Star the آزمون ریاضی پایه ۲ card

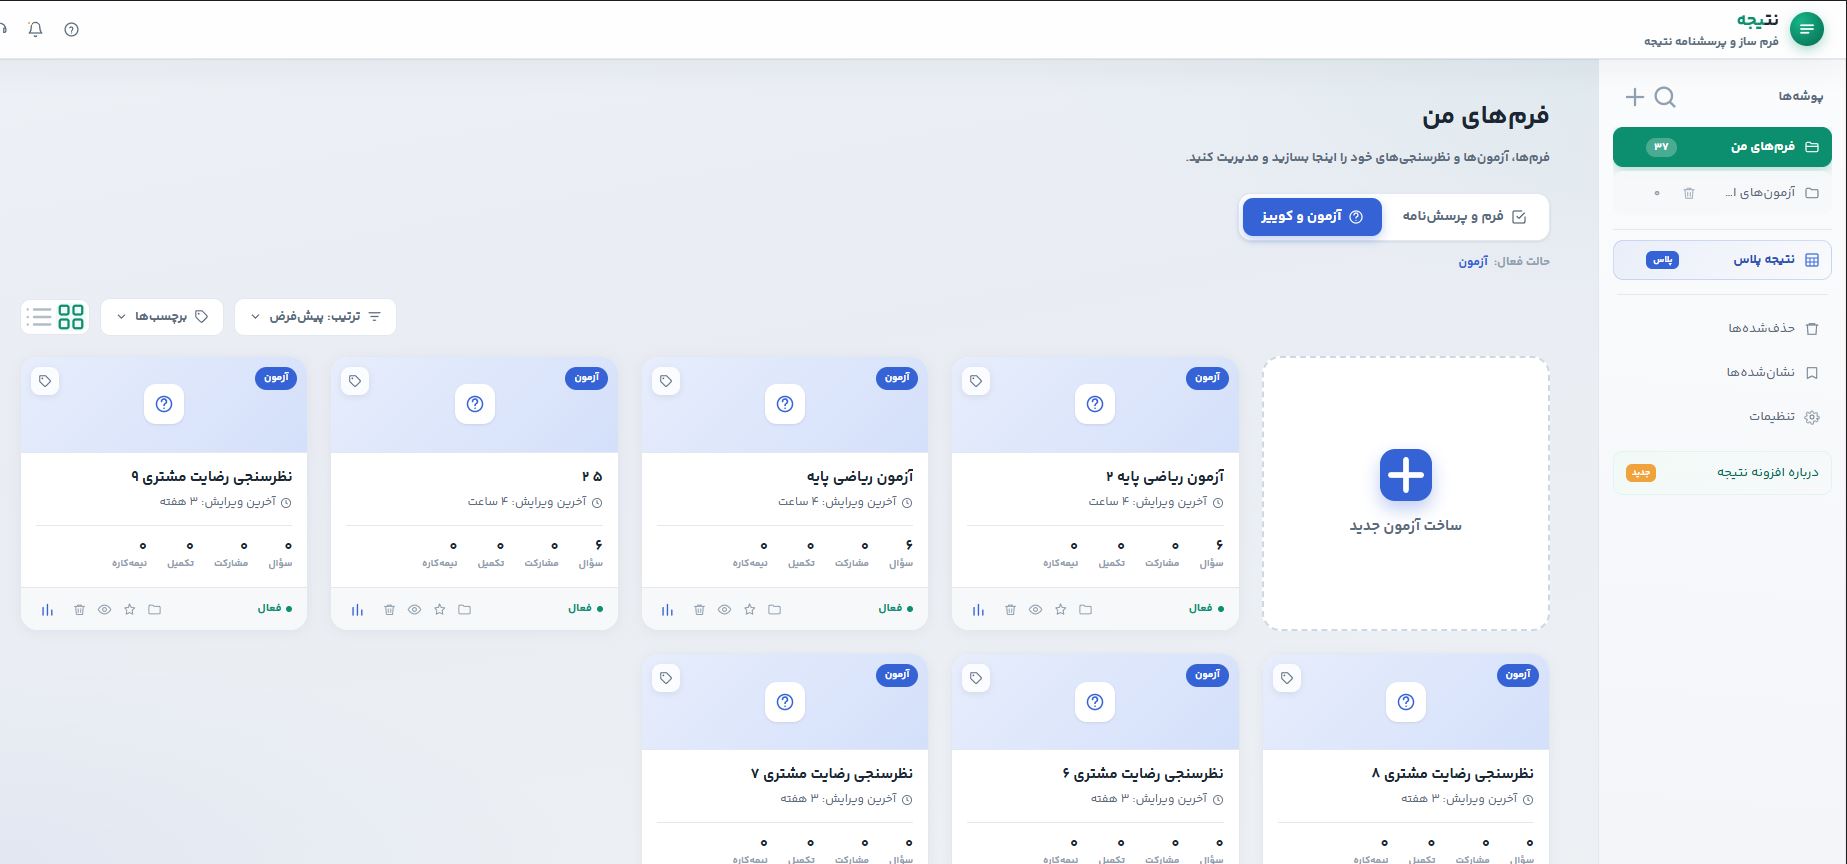1061,609
